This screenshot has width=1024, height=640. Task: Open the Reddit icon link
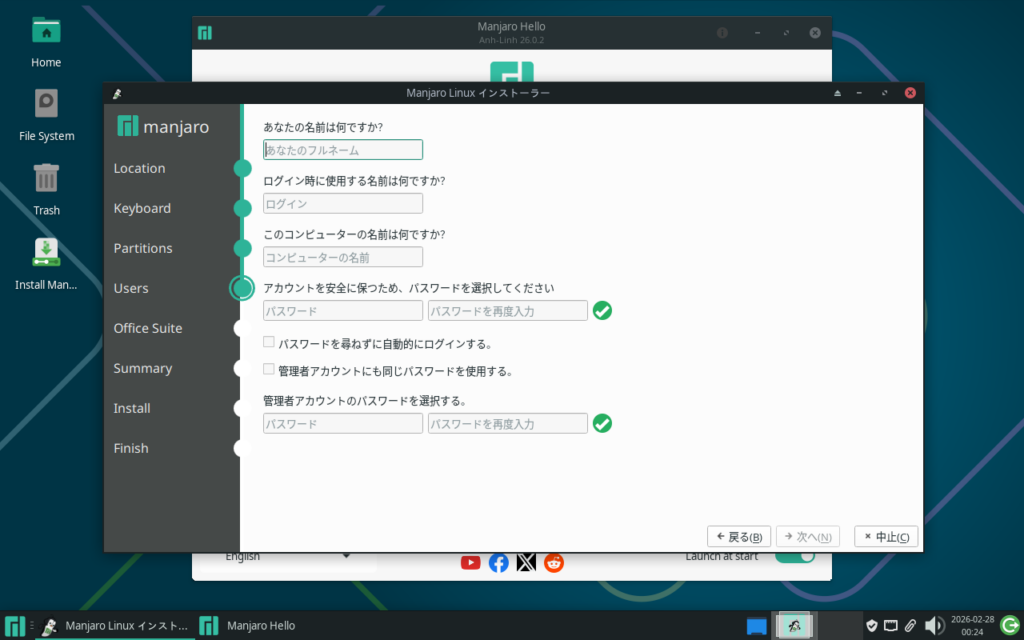point(554,562)
